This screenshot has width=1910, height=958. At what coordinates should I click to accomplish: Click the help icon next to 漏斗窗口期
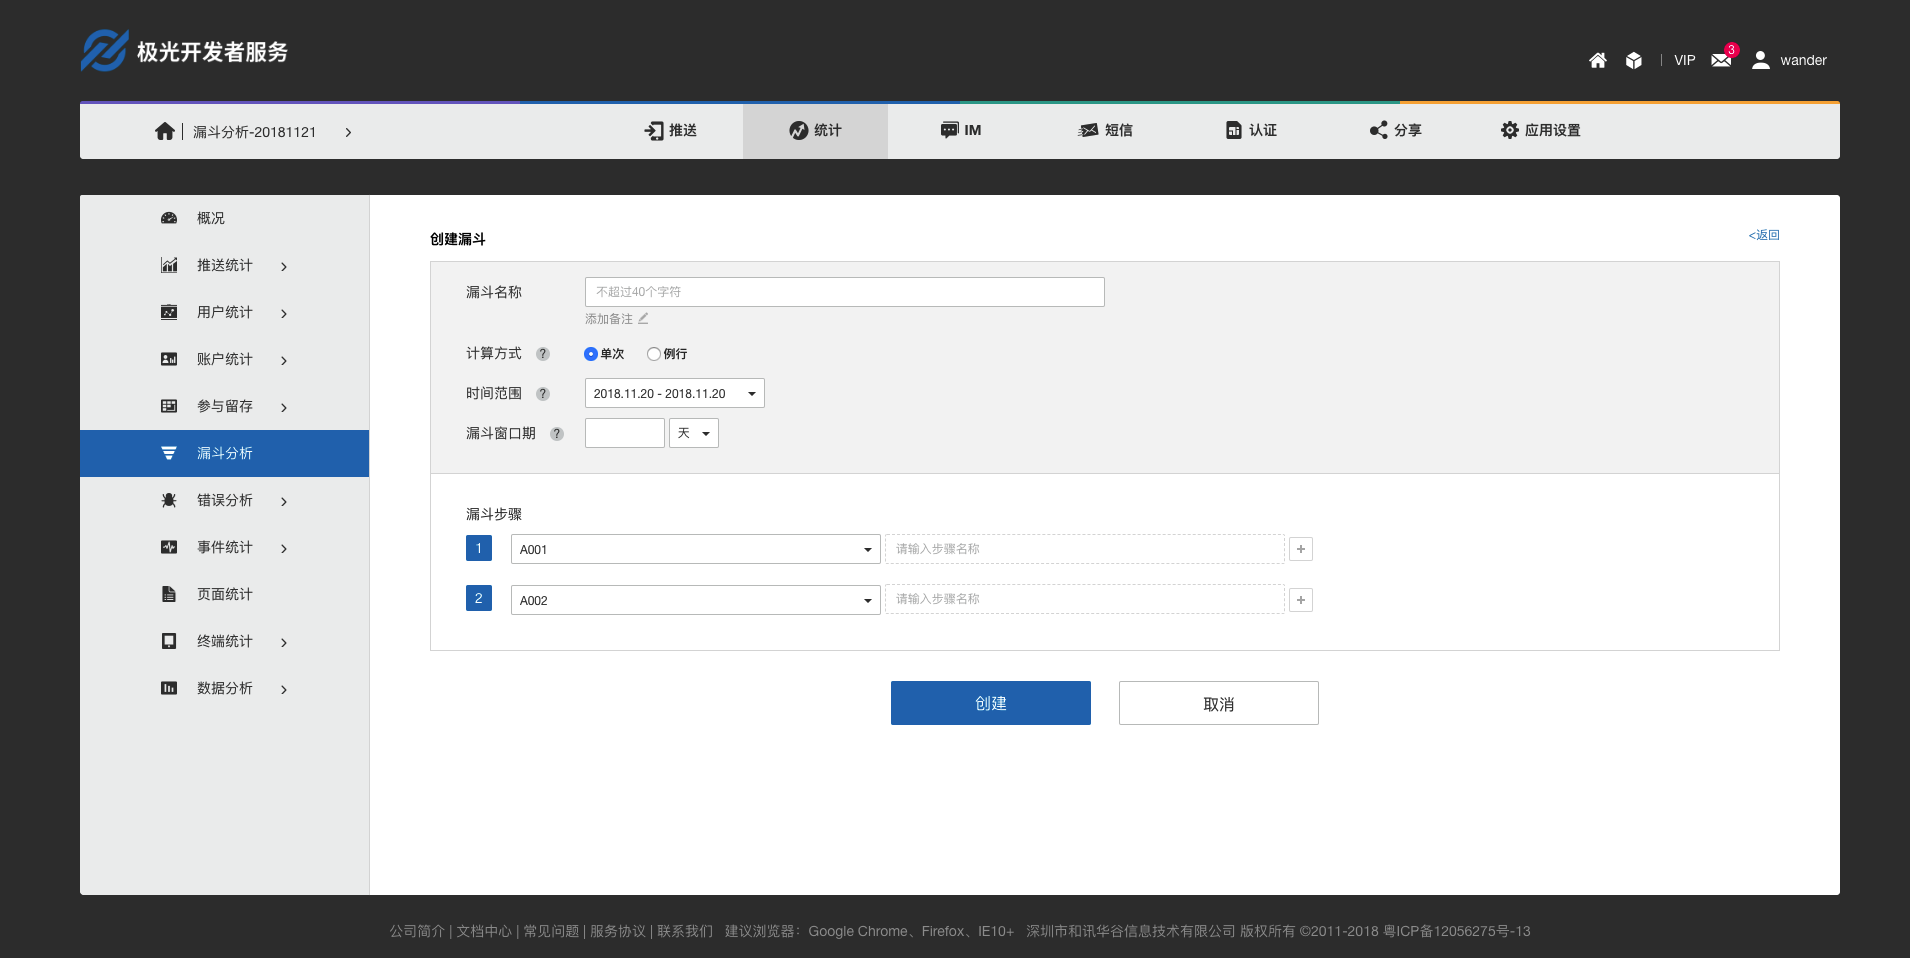coord(557,434)
